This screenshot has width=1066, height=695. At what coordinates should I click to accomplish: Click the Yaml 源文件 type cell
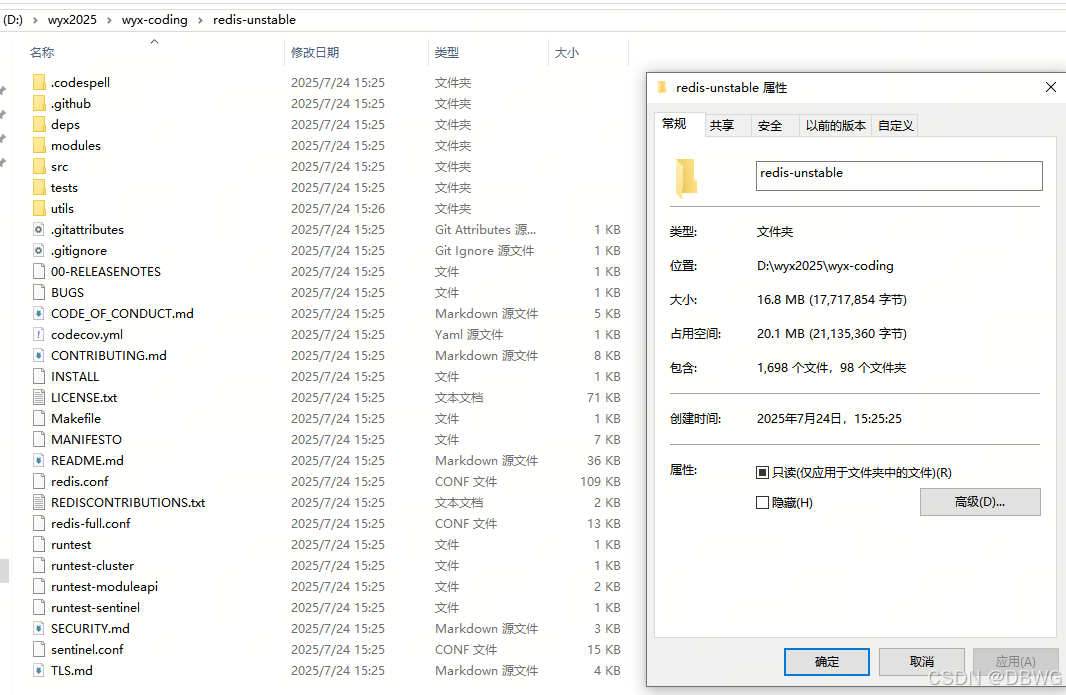click(469, 335)
